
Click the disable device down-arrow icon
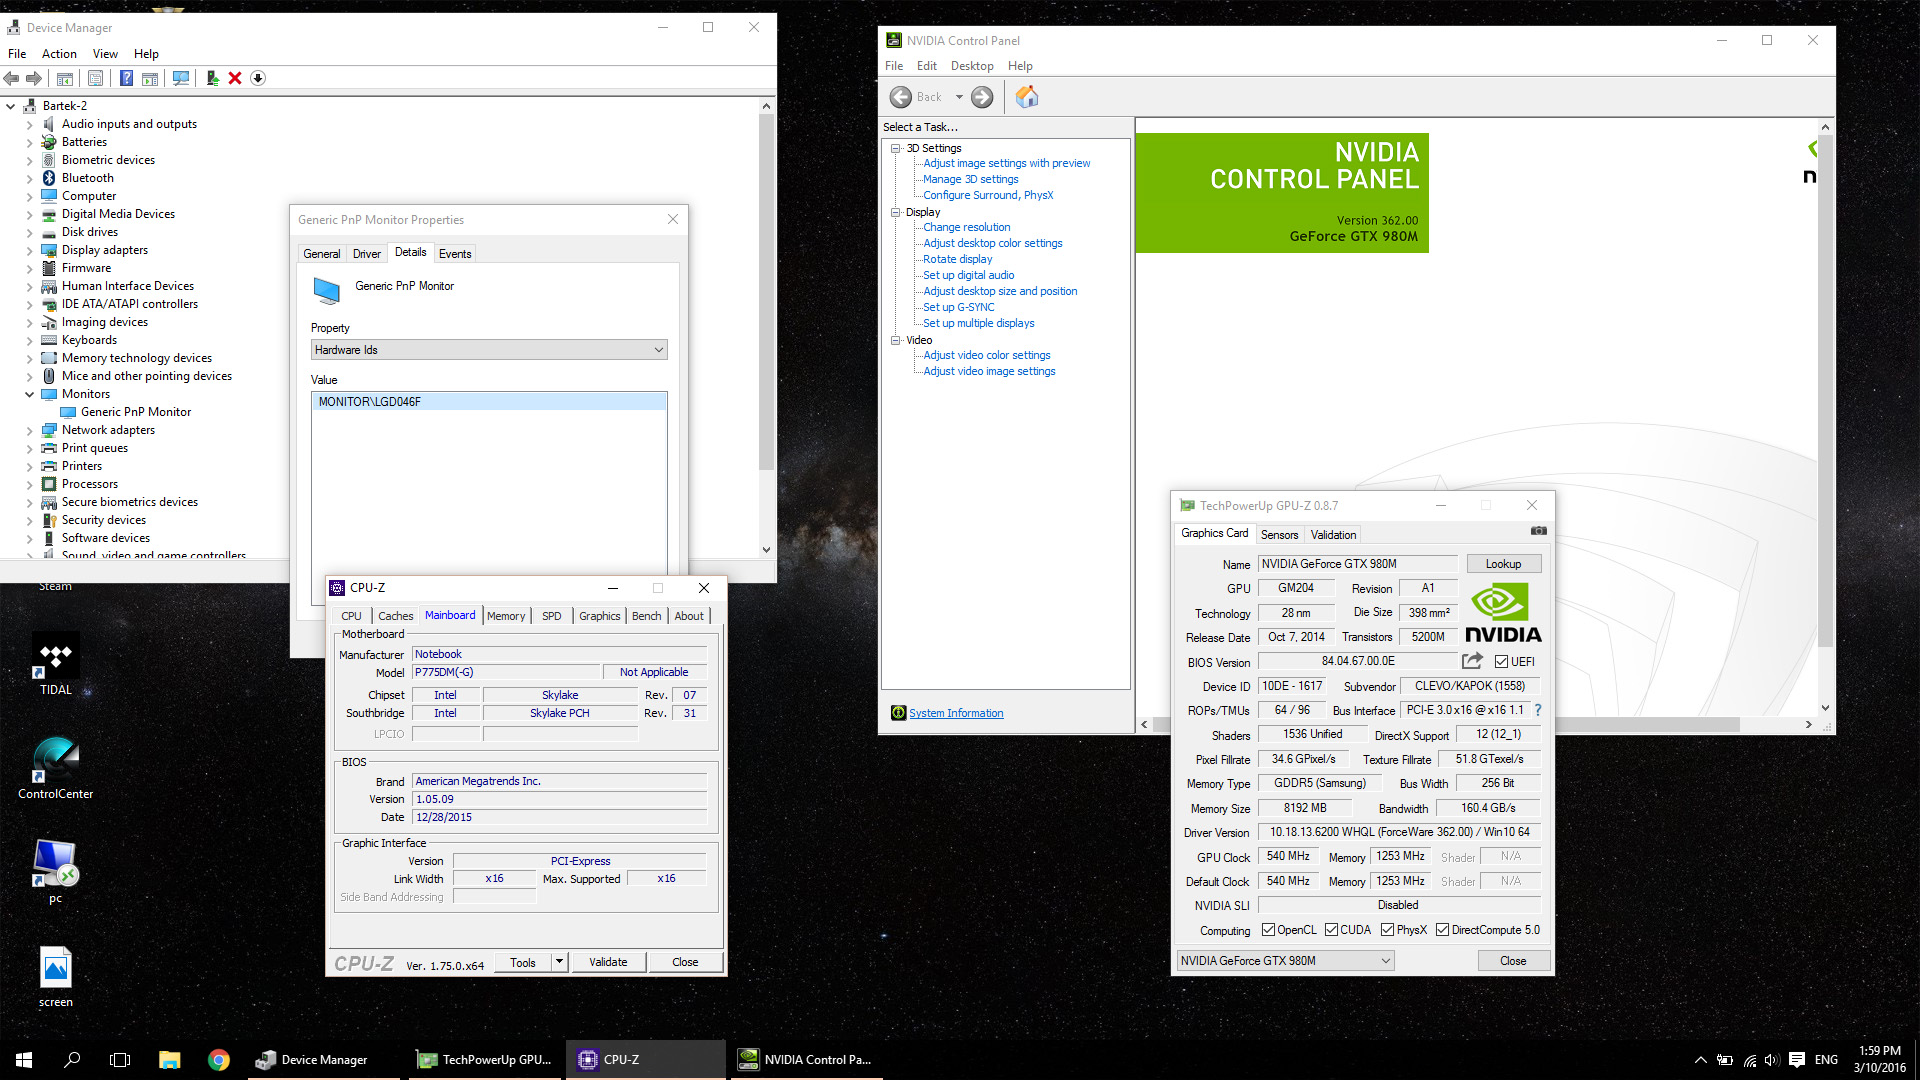tap(258, 78)
